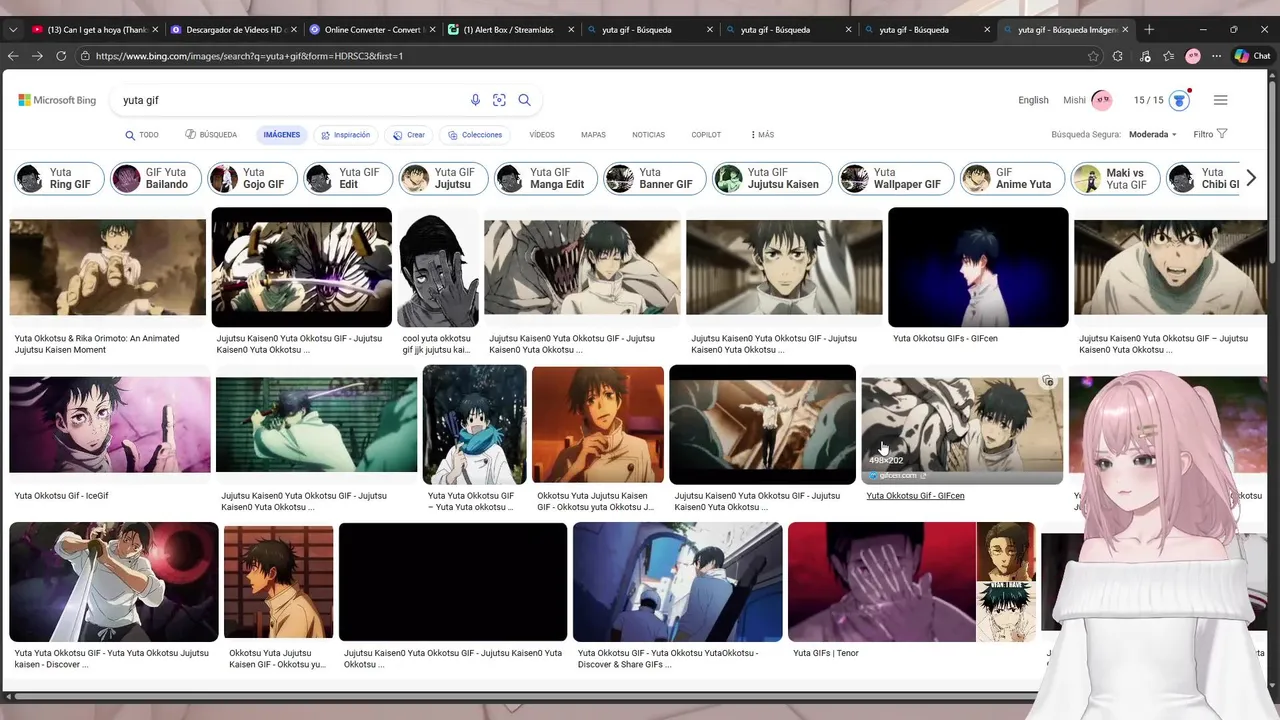Screen dimensions: 1280x720
Task: Select the MAPAS category
Action: pos(593,135)
